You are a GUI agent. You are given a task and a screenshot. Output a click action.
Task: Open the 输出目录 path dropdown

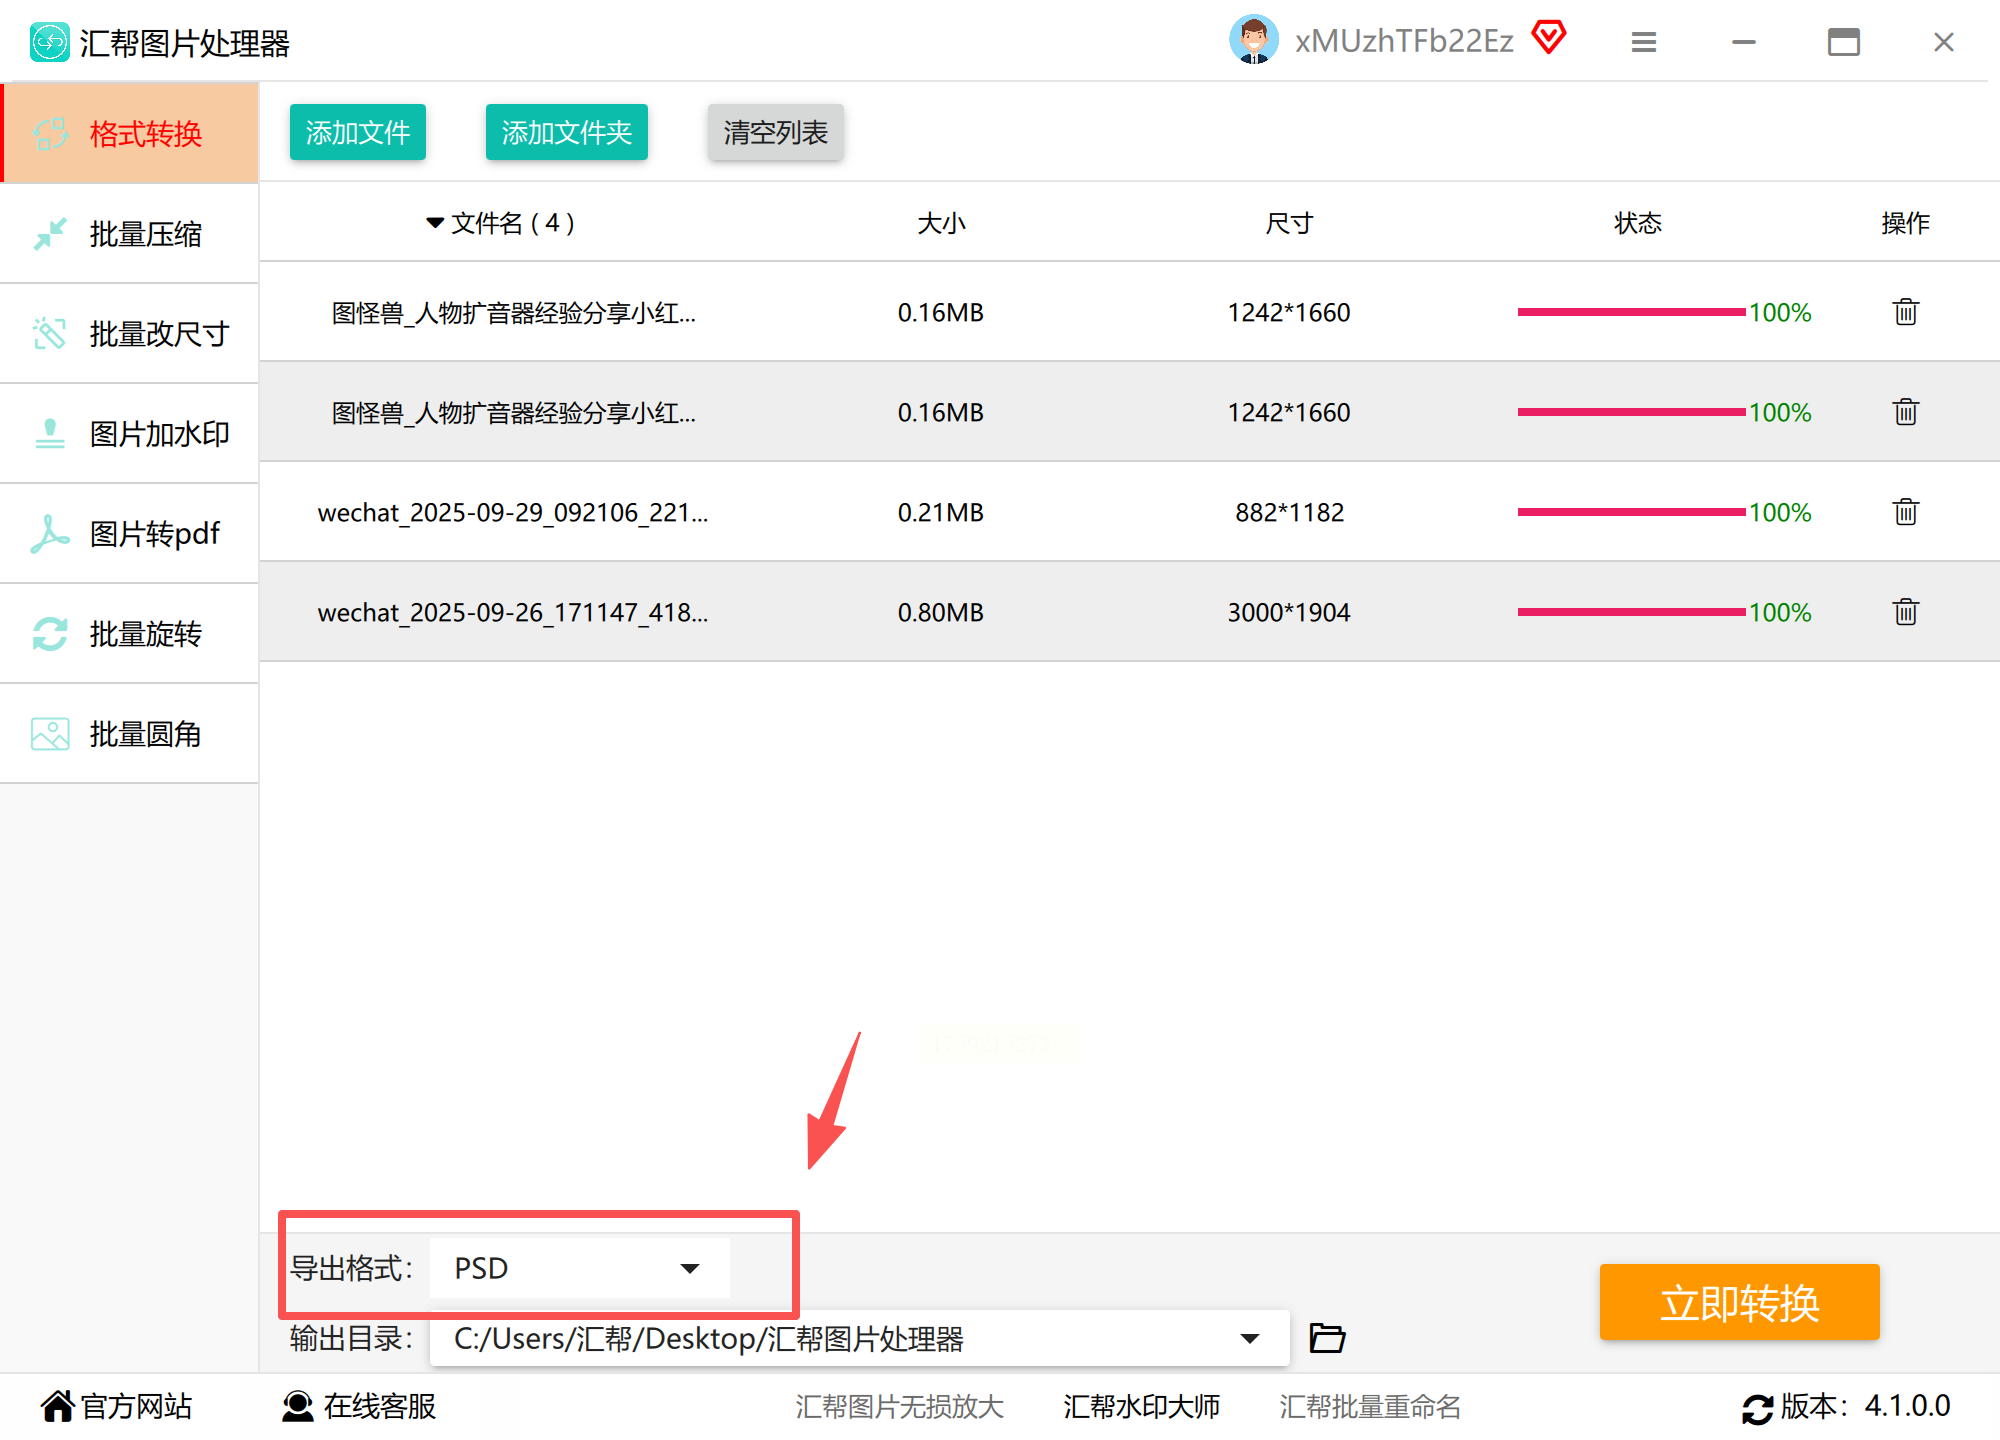[x=1249, y=1338]
